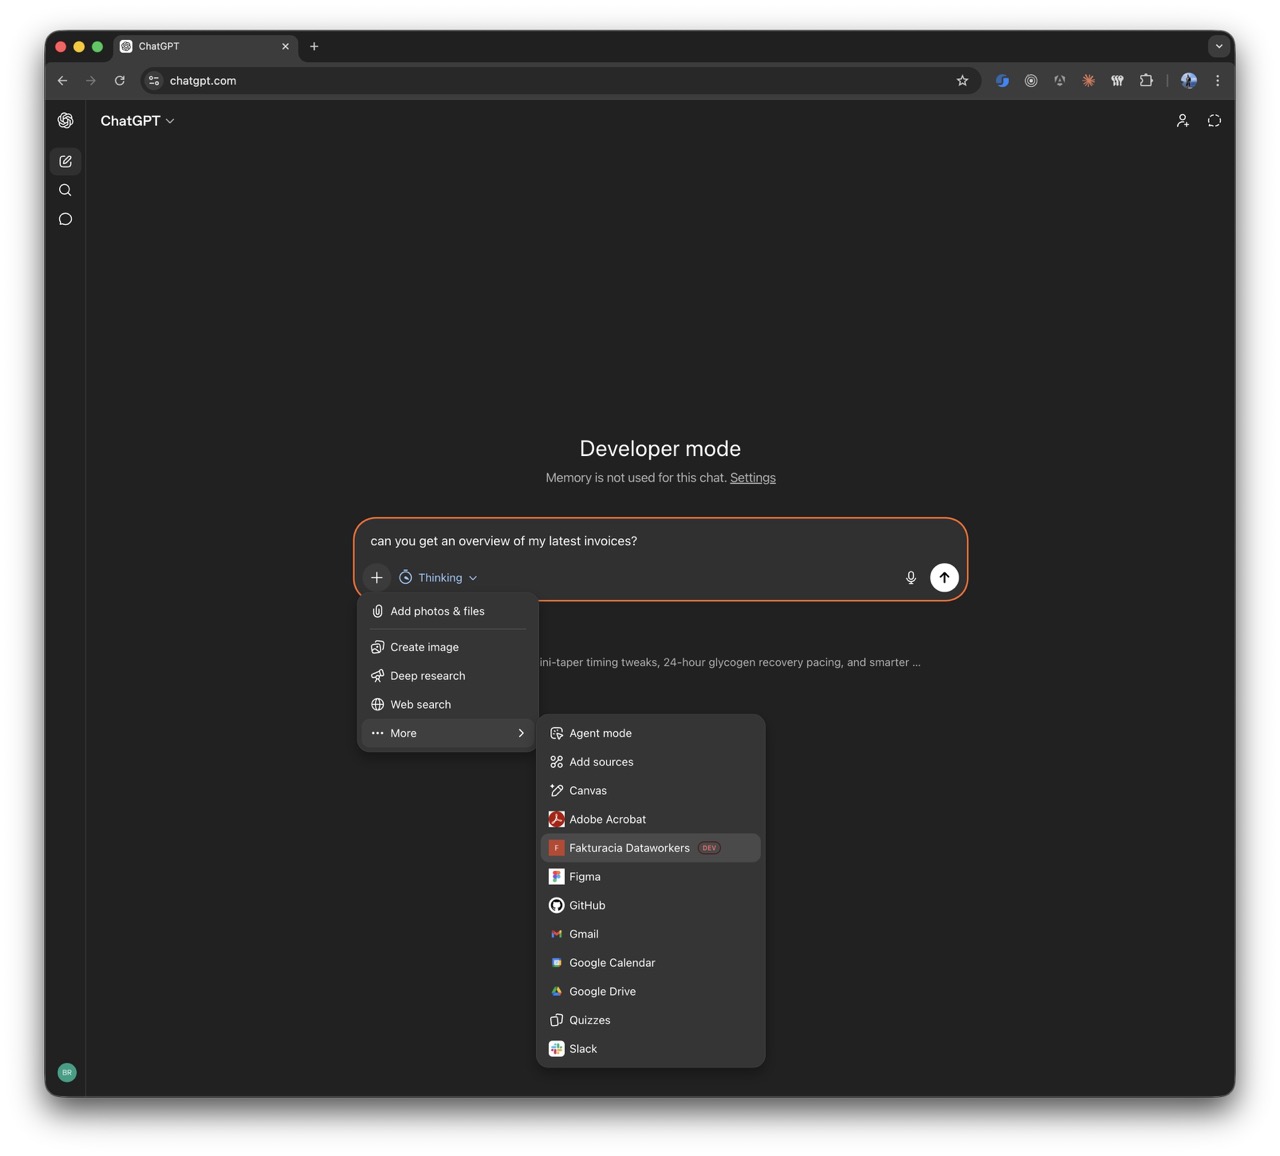Bookmark this page with the star icon
Viewport: 1280px width, 1156px height.
[x=962, y=81]
